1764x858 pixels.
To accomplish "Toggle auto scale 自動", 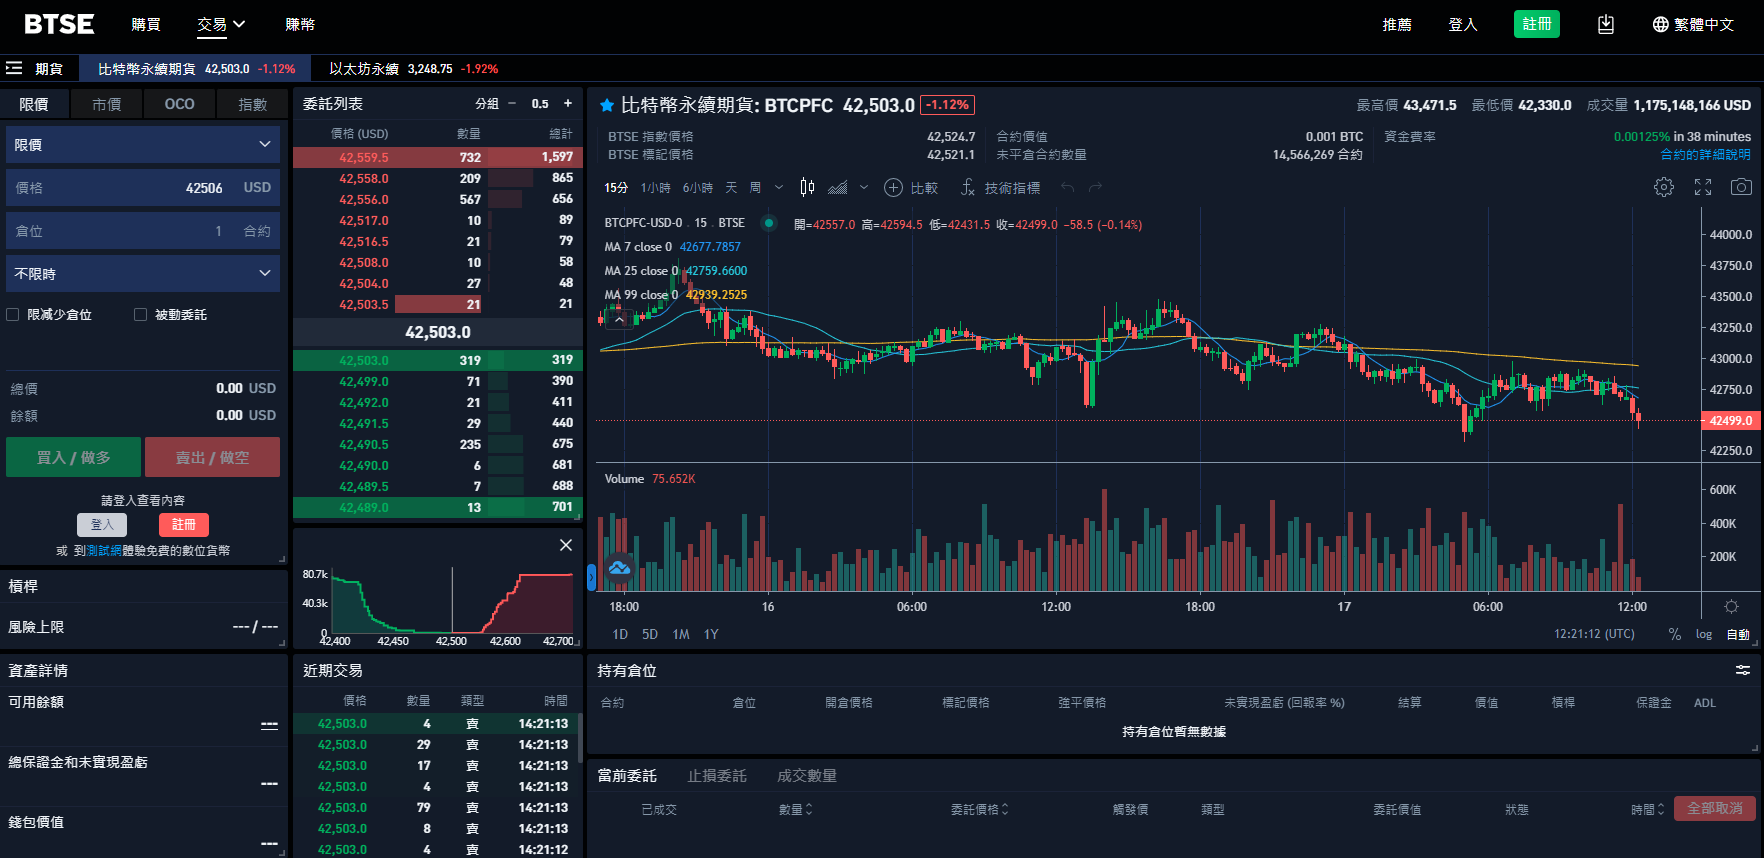I will coord(1738,634).
